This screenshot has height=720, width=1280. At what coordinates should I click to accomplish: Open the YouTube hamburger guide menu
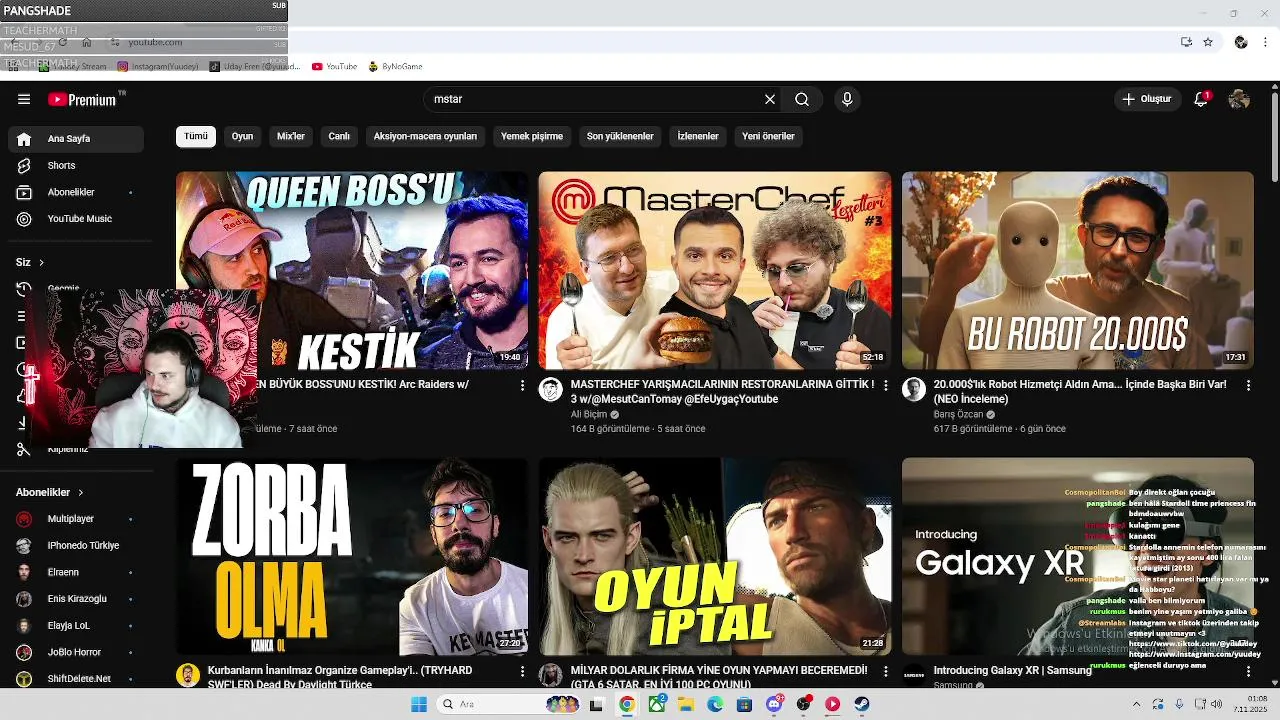24,99
